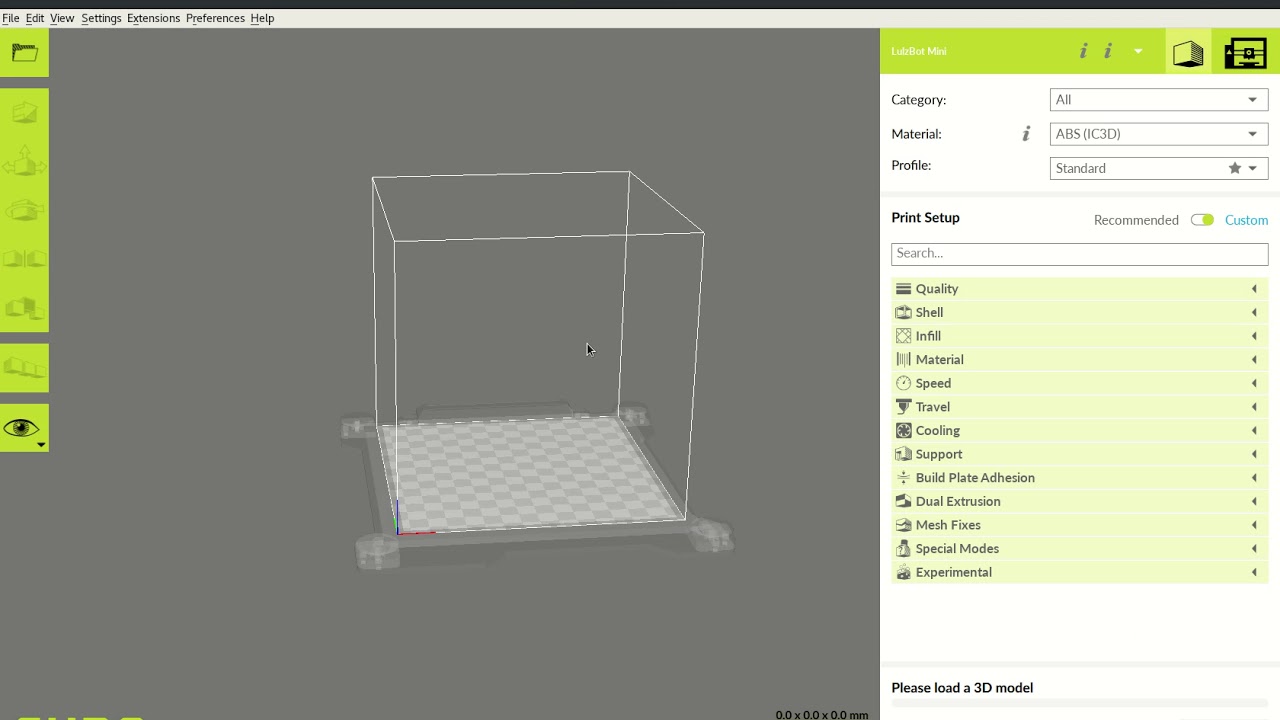Click the Custom label
The image size is (1280, 720).
1246,220
